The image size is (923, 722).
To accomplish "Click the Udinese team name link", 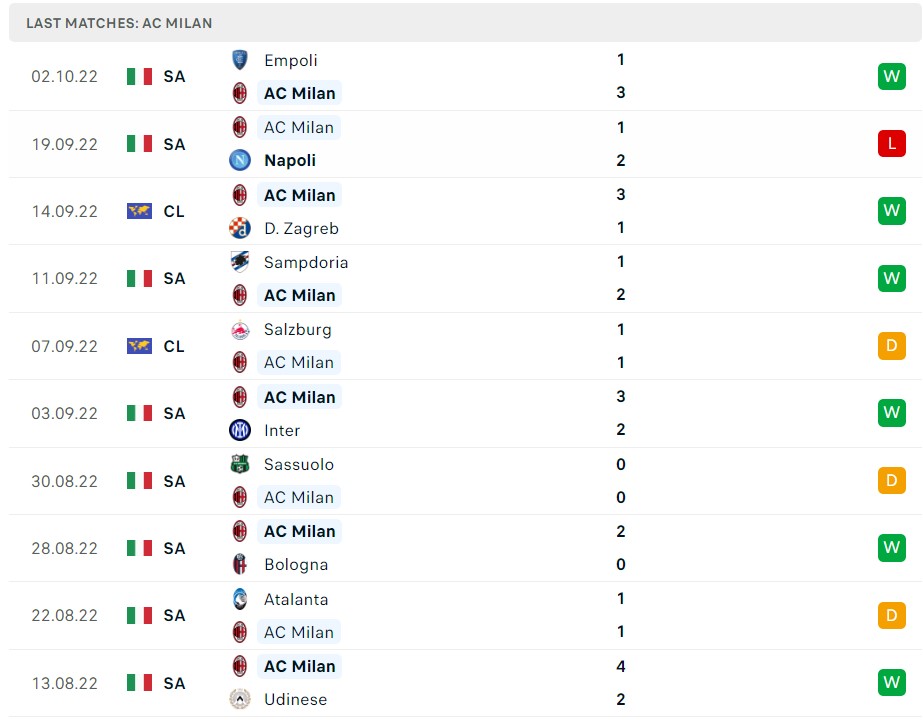I will click(x=295, y=700).
